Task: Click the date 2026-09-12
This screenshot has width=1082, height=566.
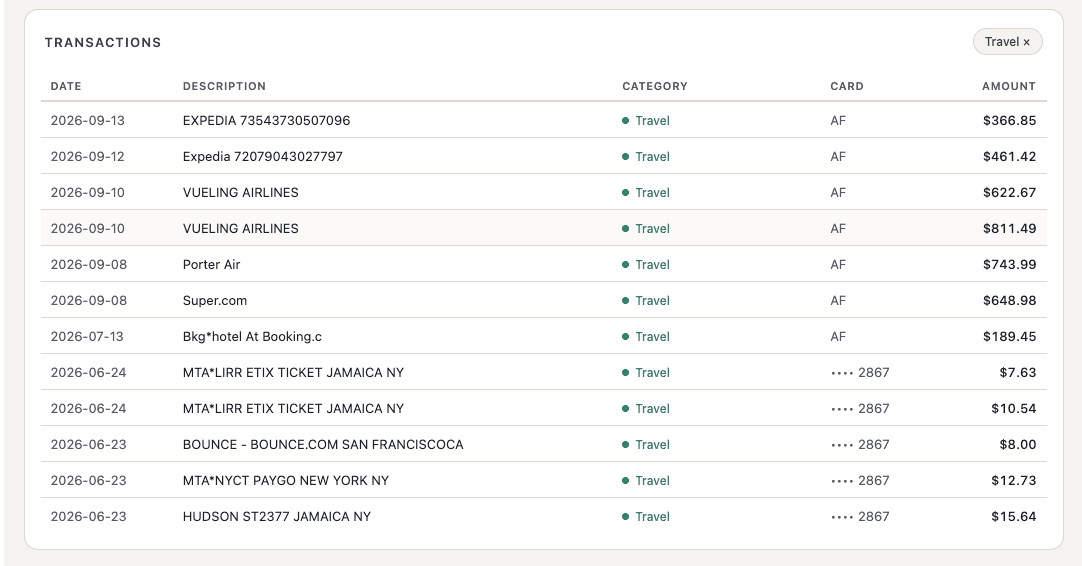Action: click(88, 156)
